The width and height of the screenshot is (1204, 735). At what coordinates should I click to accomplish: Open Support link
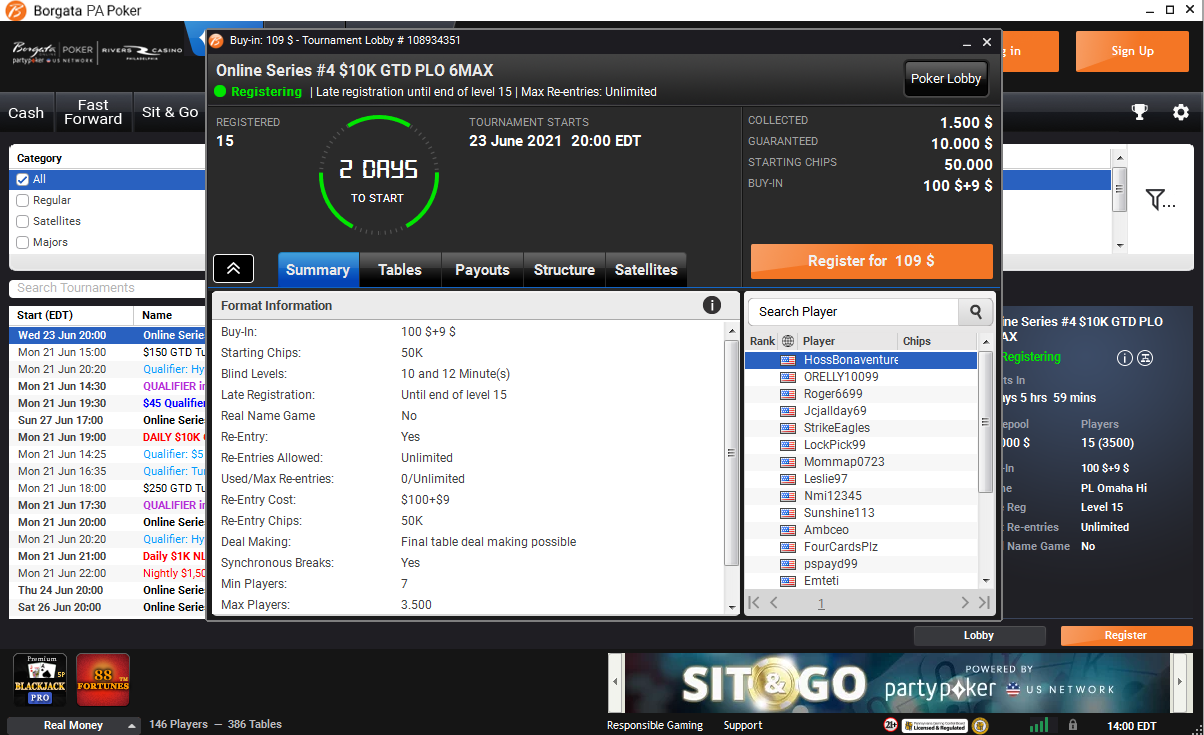coord(743,726)
